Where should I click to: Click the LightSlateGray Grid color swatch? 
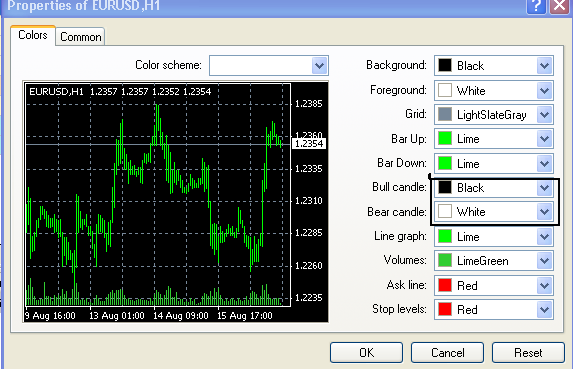tap(445, 114)
